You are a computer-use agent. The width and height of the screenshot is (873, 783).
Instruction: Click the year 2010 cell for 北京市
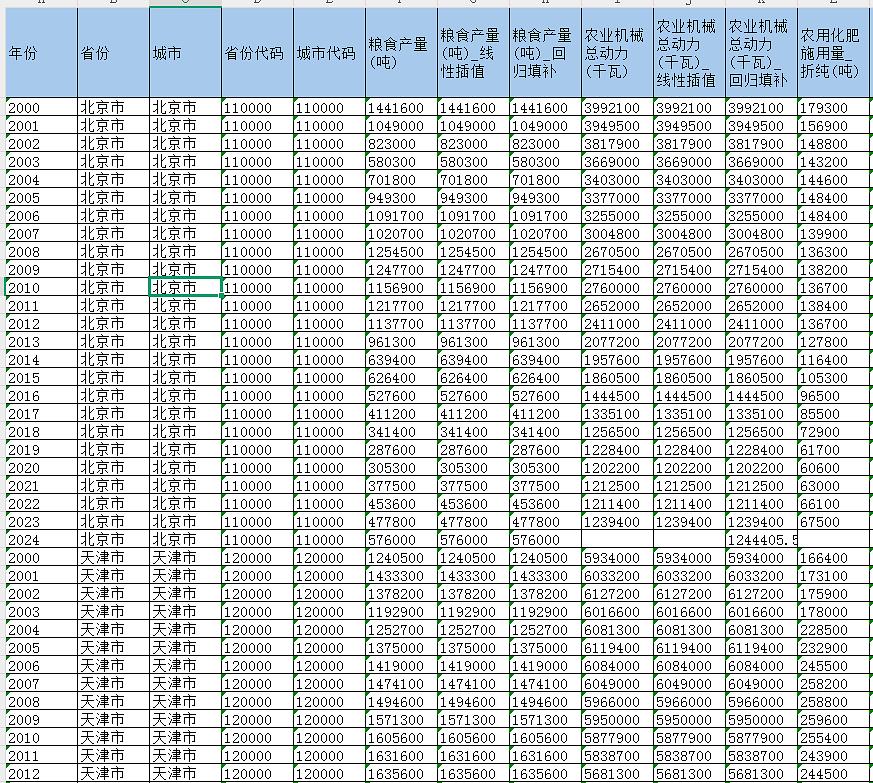[41, 287]
